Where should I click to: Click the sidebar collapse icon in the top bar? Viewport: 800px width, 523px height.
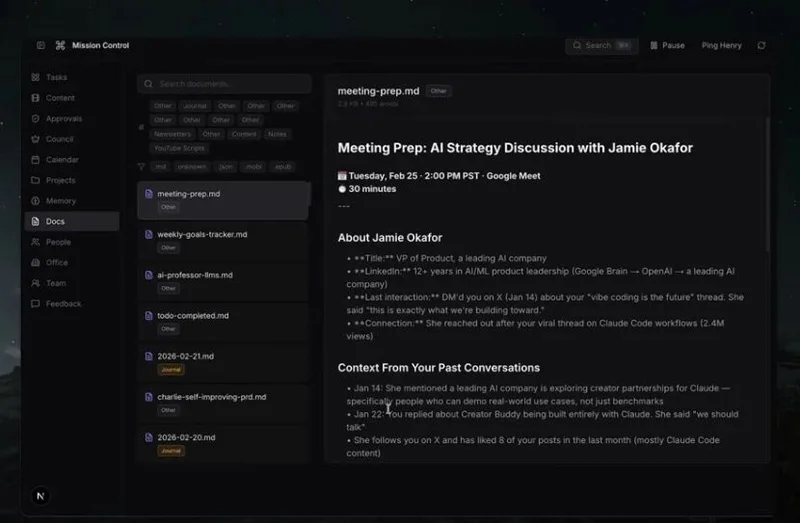point(41,45)
